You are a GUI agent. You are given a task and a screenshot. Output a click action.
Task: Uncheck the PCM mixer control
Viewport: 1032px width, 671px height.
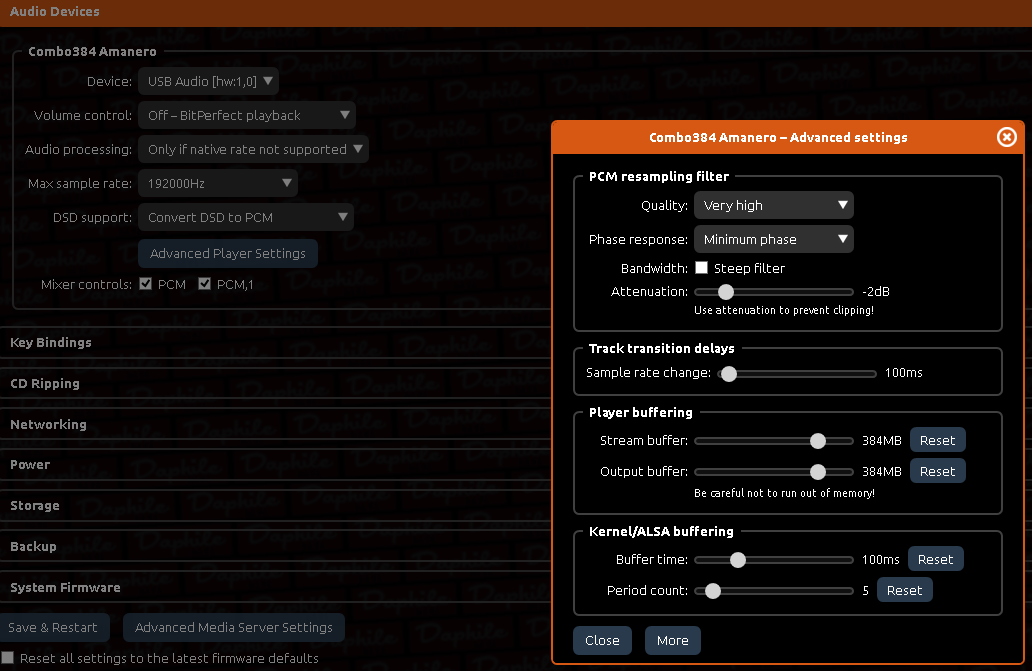[x=146, y=285]
